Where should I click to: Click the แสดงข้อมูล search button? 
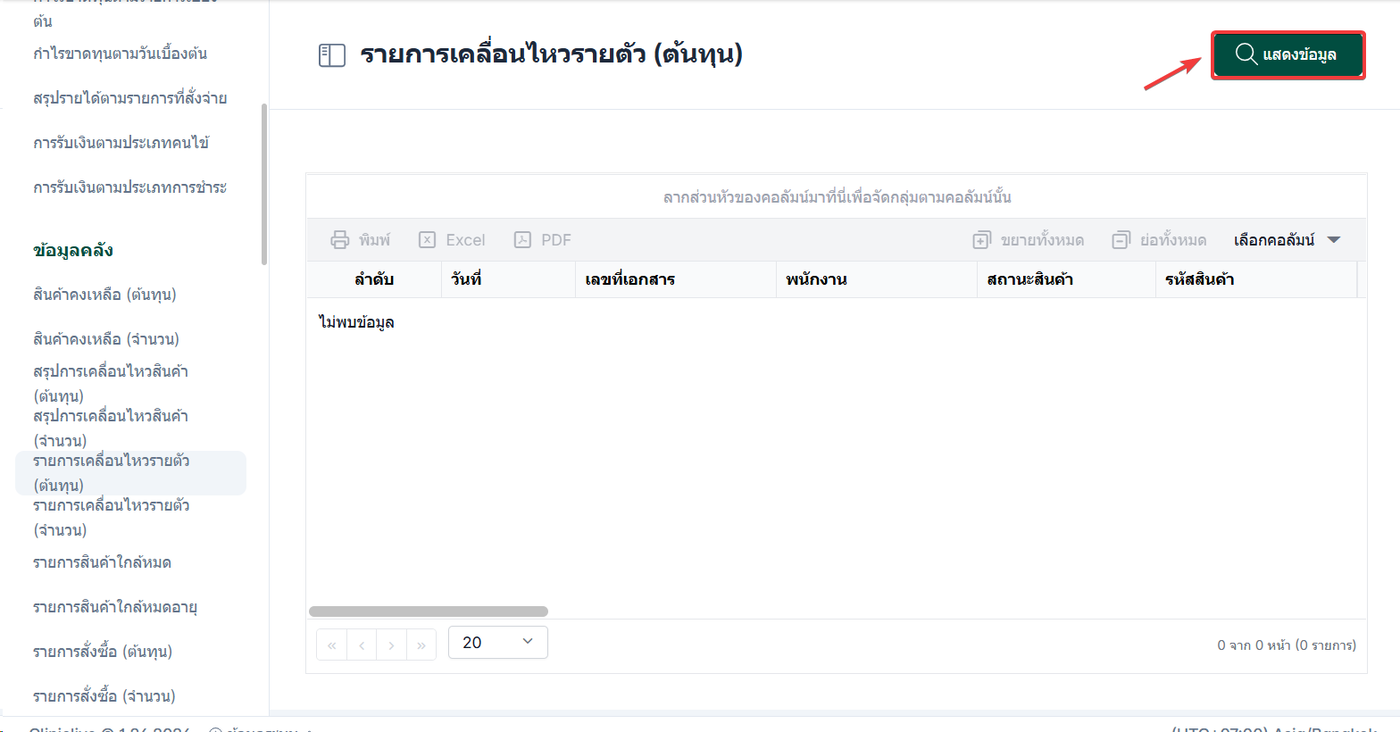click(x=1288, y=55)
